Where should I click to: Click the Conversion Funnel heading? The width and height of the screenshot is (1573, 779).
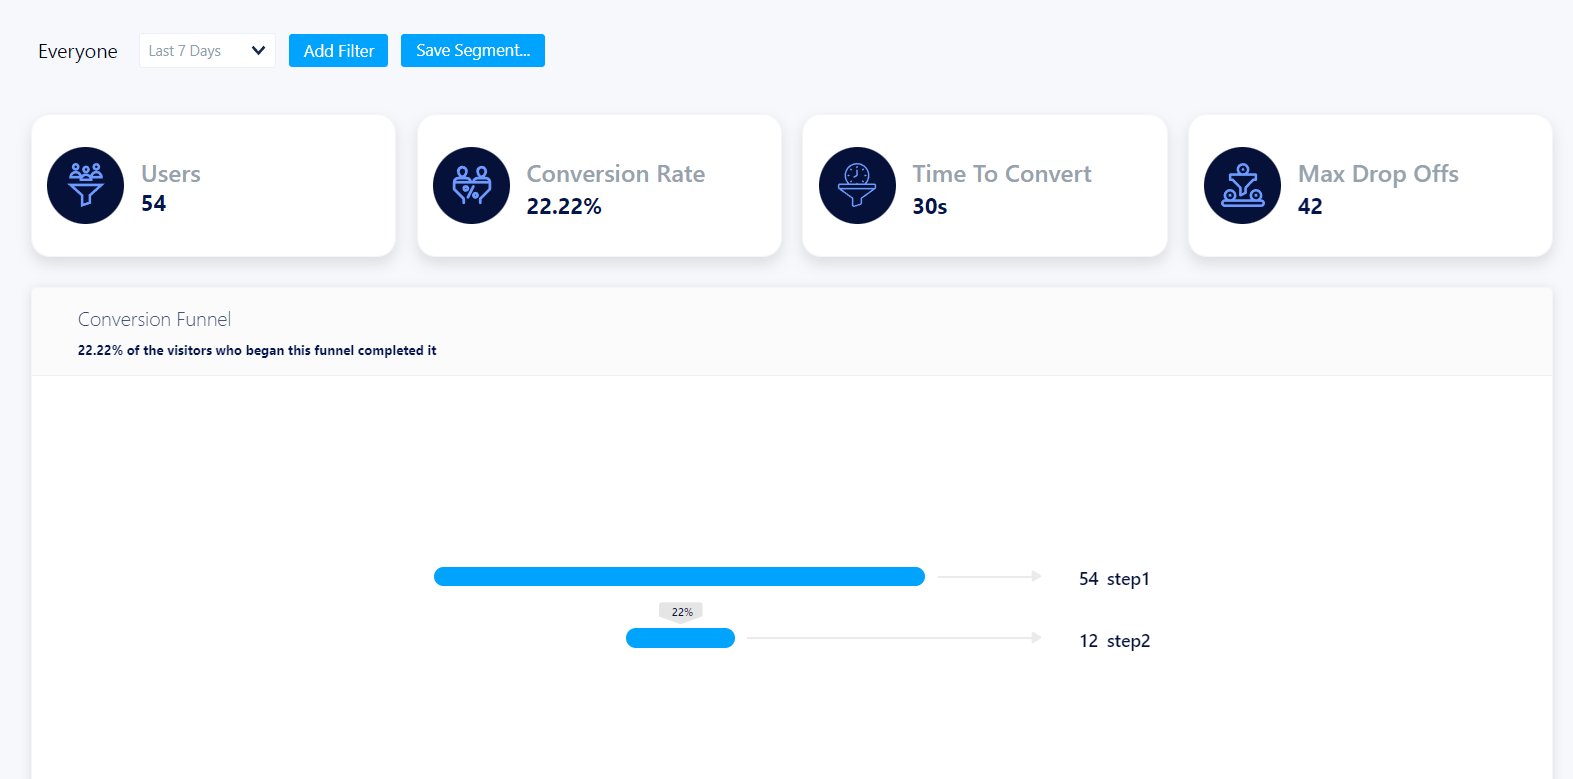click(154, 319)
